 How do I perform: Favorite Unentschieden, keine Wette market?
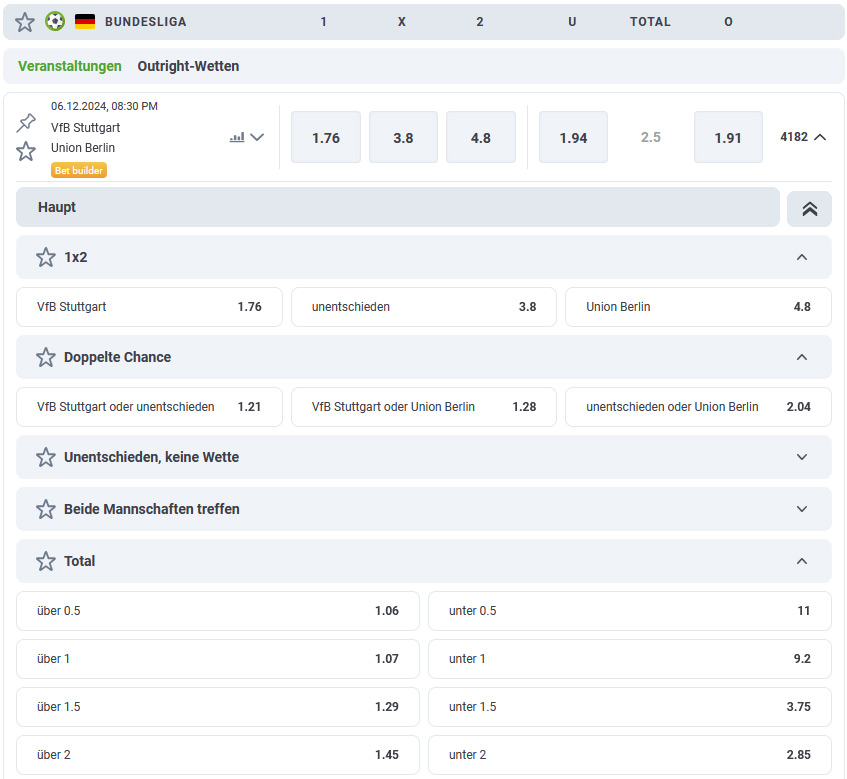click(46, 457)
